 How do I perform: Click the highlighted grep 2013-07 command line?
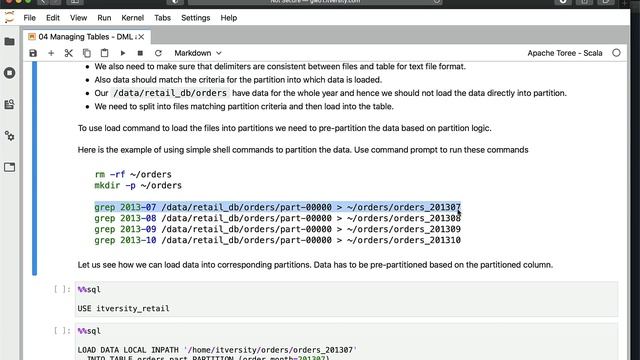pyautogui.click(x=278, y=207)
